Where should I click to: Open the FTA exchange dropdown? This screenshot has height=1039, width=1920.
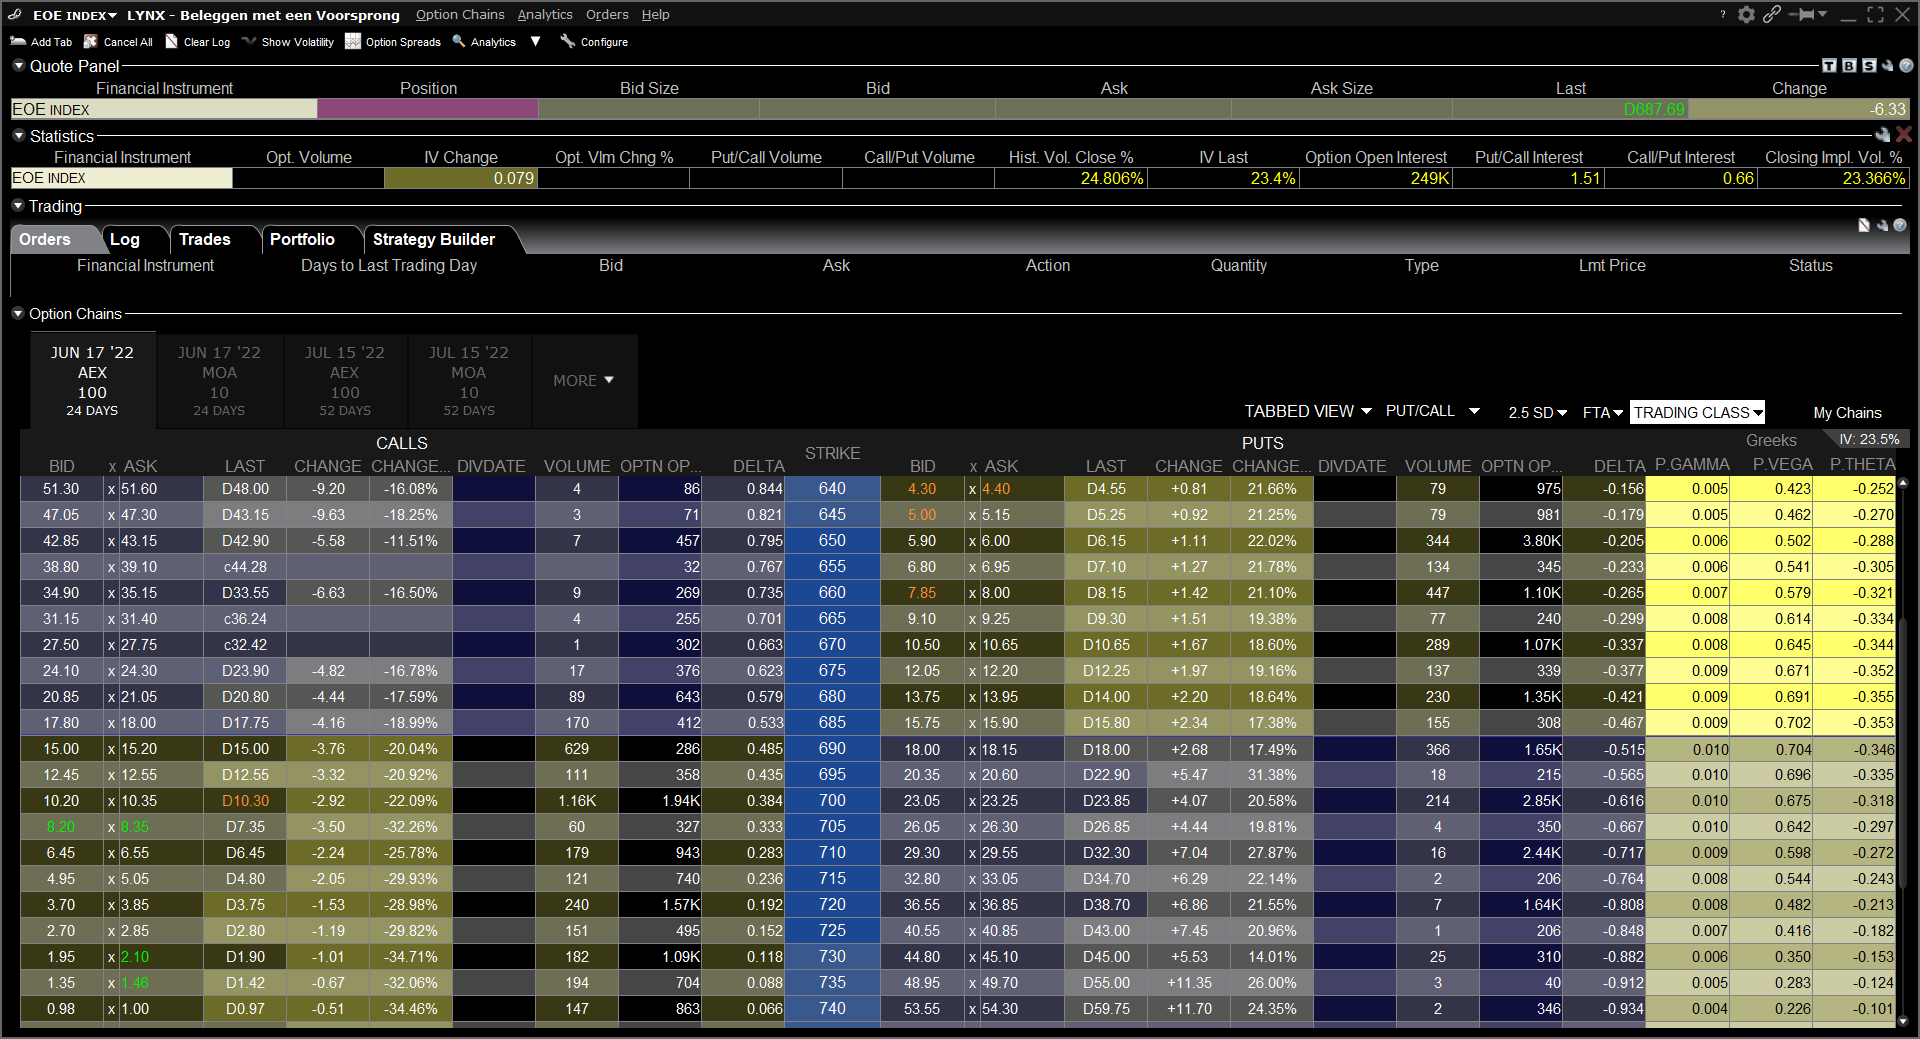coord(1603,412)
